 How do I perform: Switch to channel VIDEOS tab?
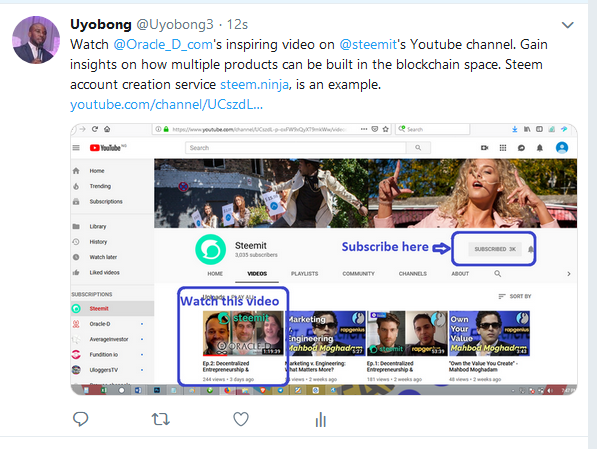click(257, 274)
